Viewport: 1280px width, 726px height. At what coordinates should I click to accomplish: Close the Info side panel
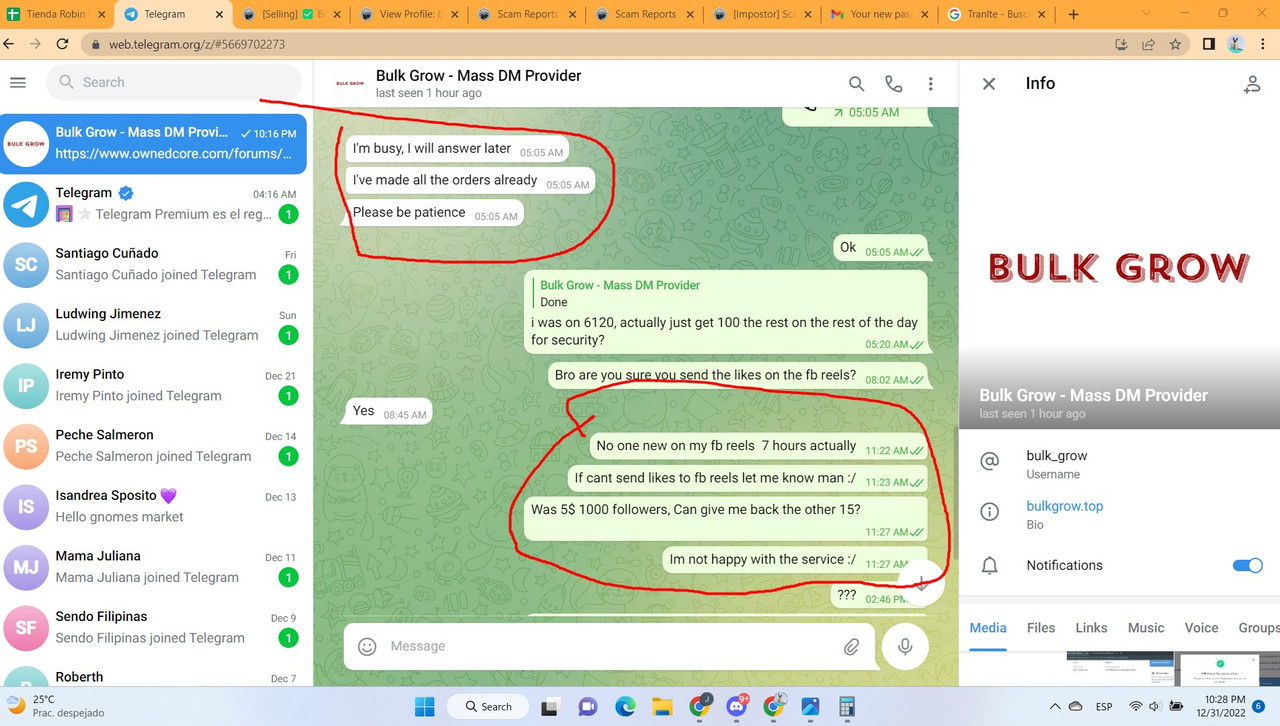point(989,84)
